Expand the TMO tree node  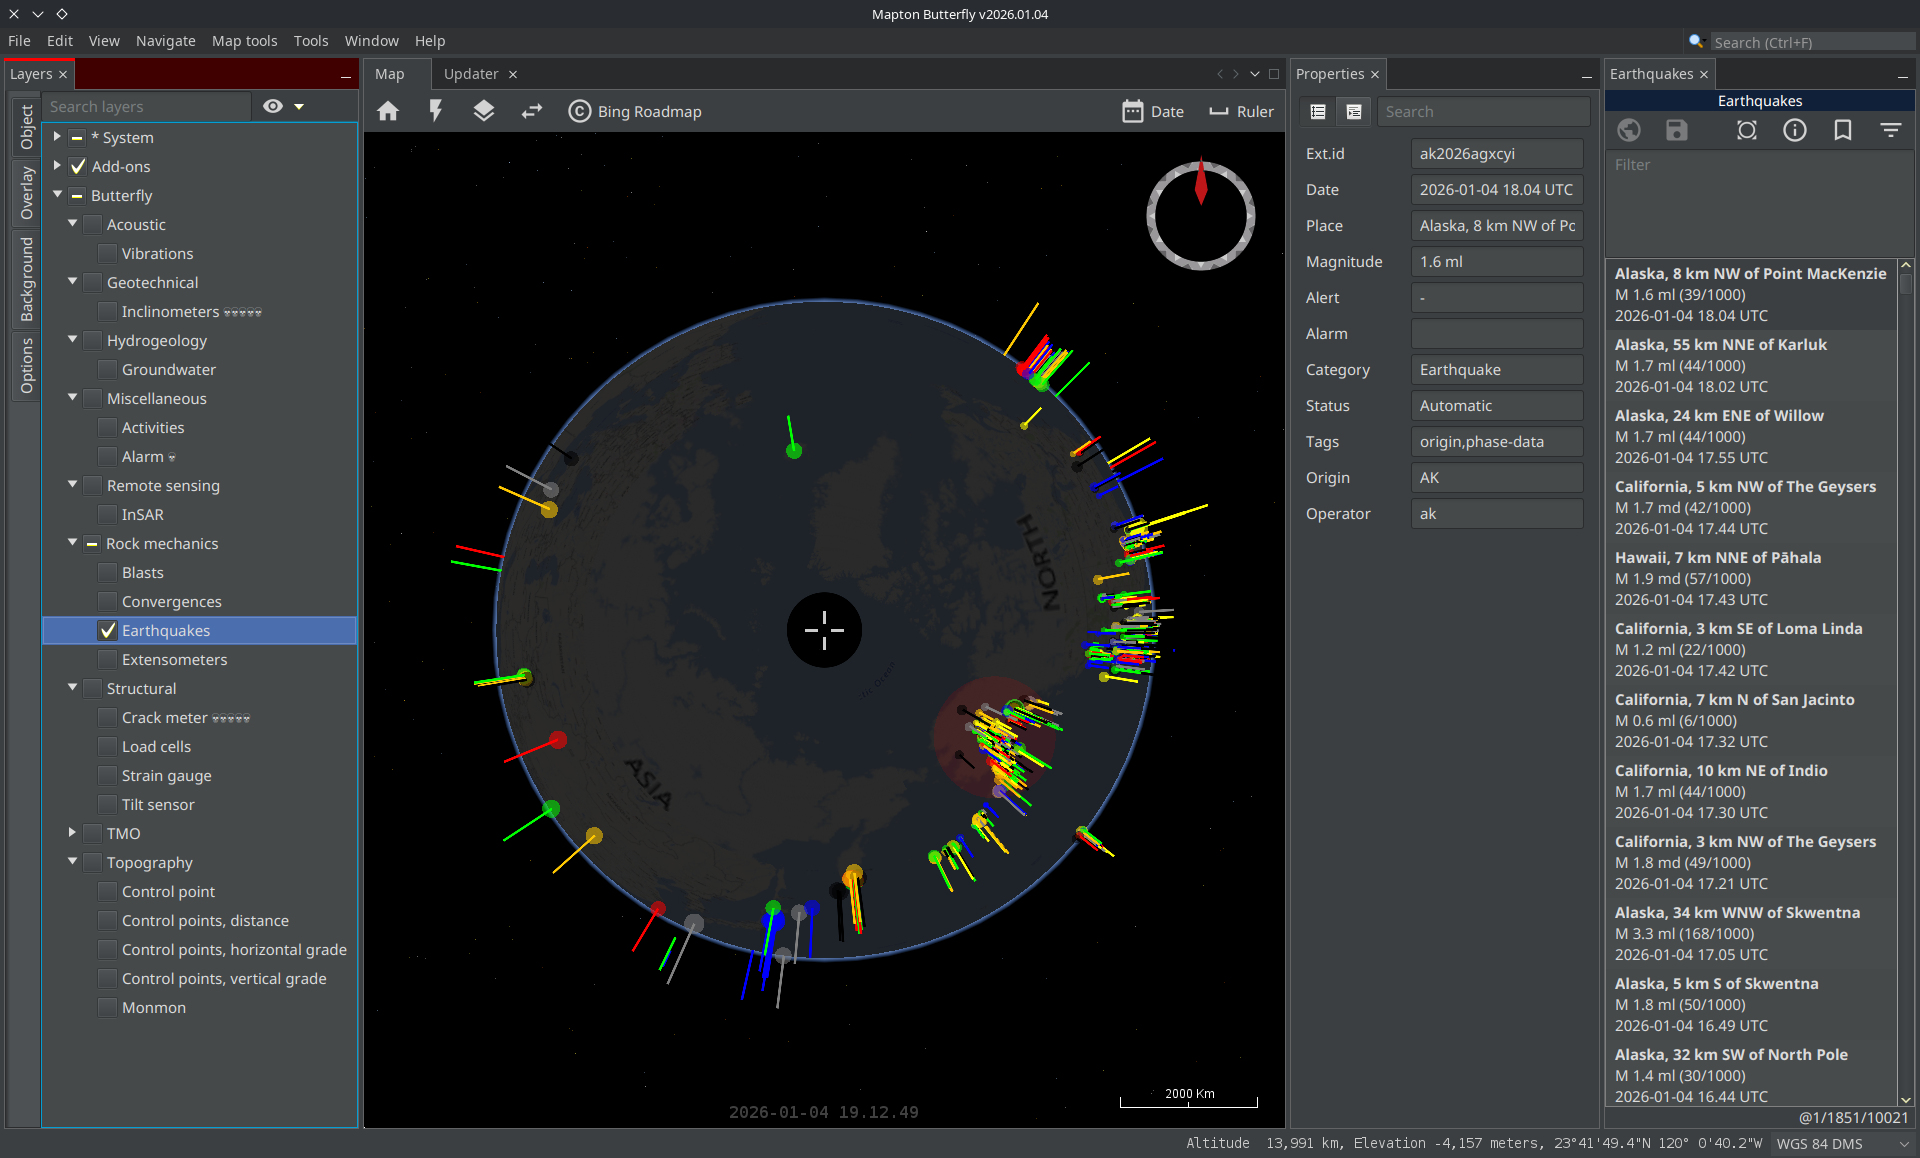72,833
